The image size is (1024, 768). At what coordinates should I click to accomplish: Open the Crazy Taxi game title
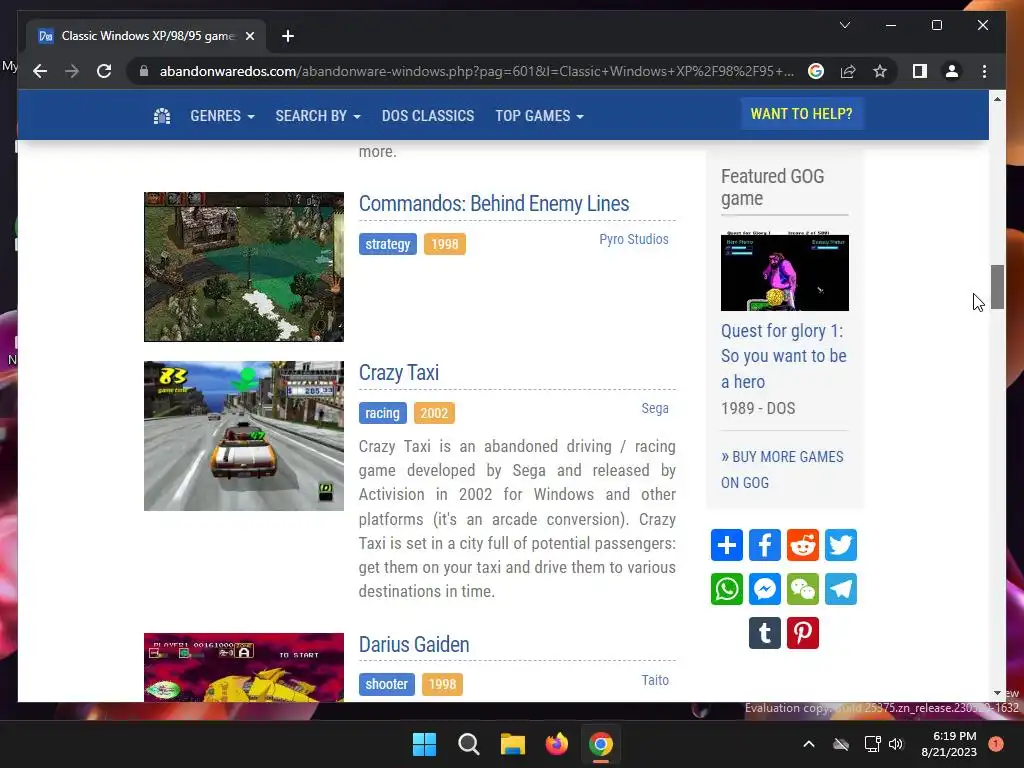click(398, 373)
